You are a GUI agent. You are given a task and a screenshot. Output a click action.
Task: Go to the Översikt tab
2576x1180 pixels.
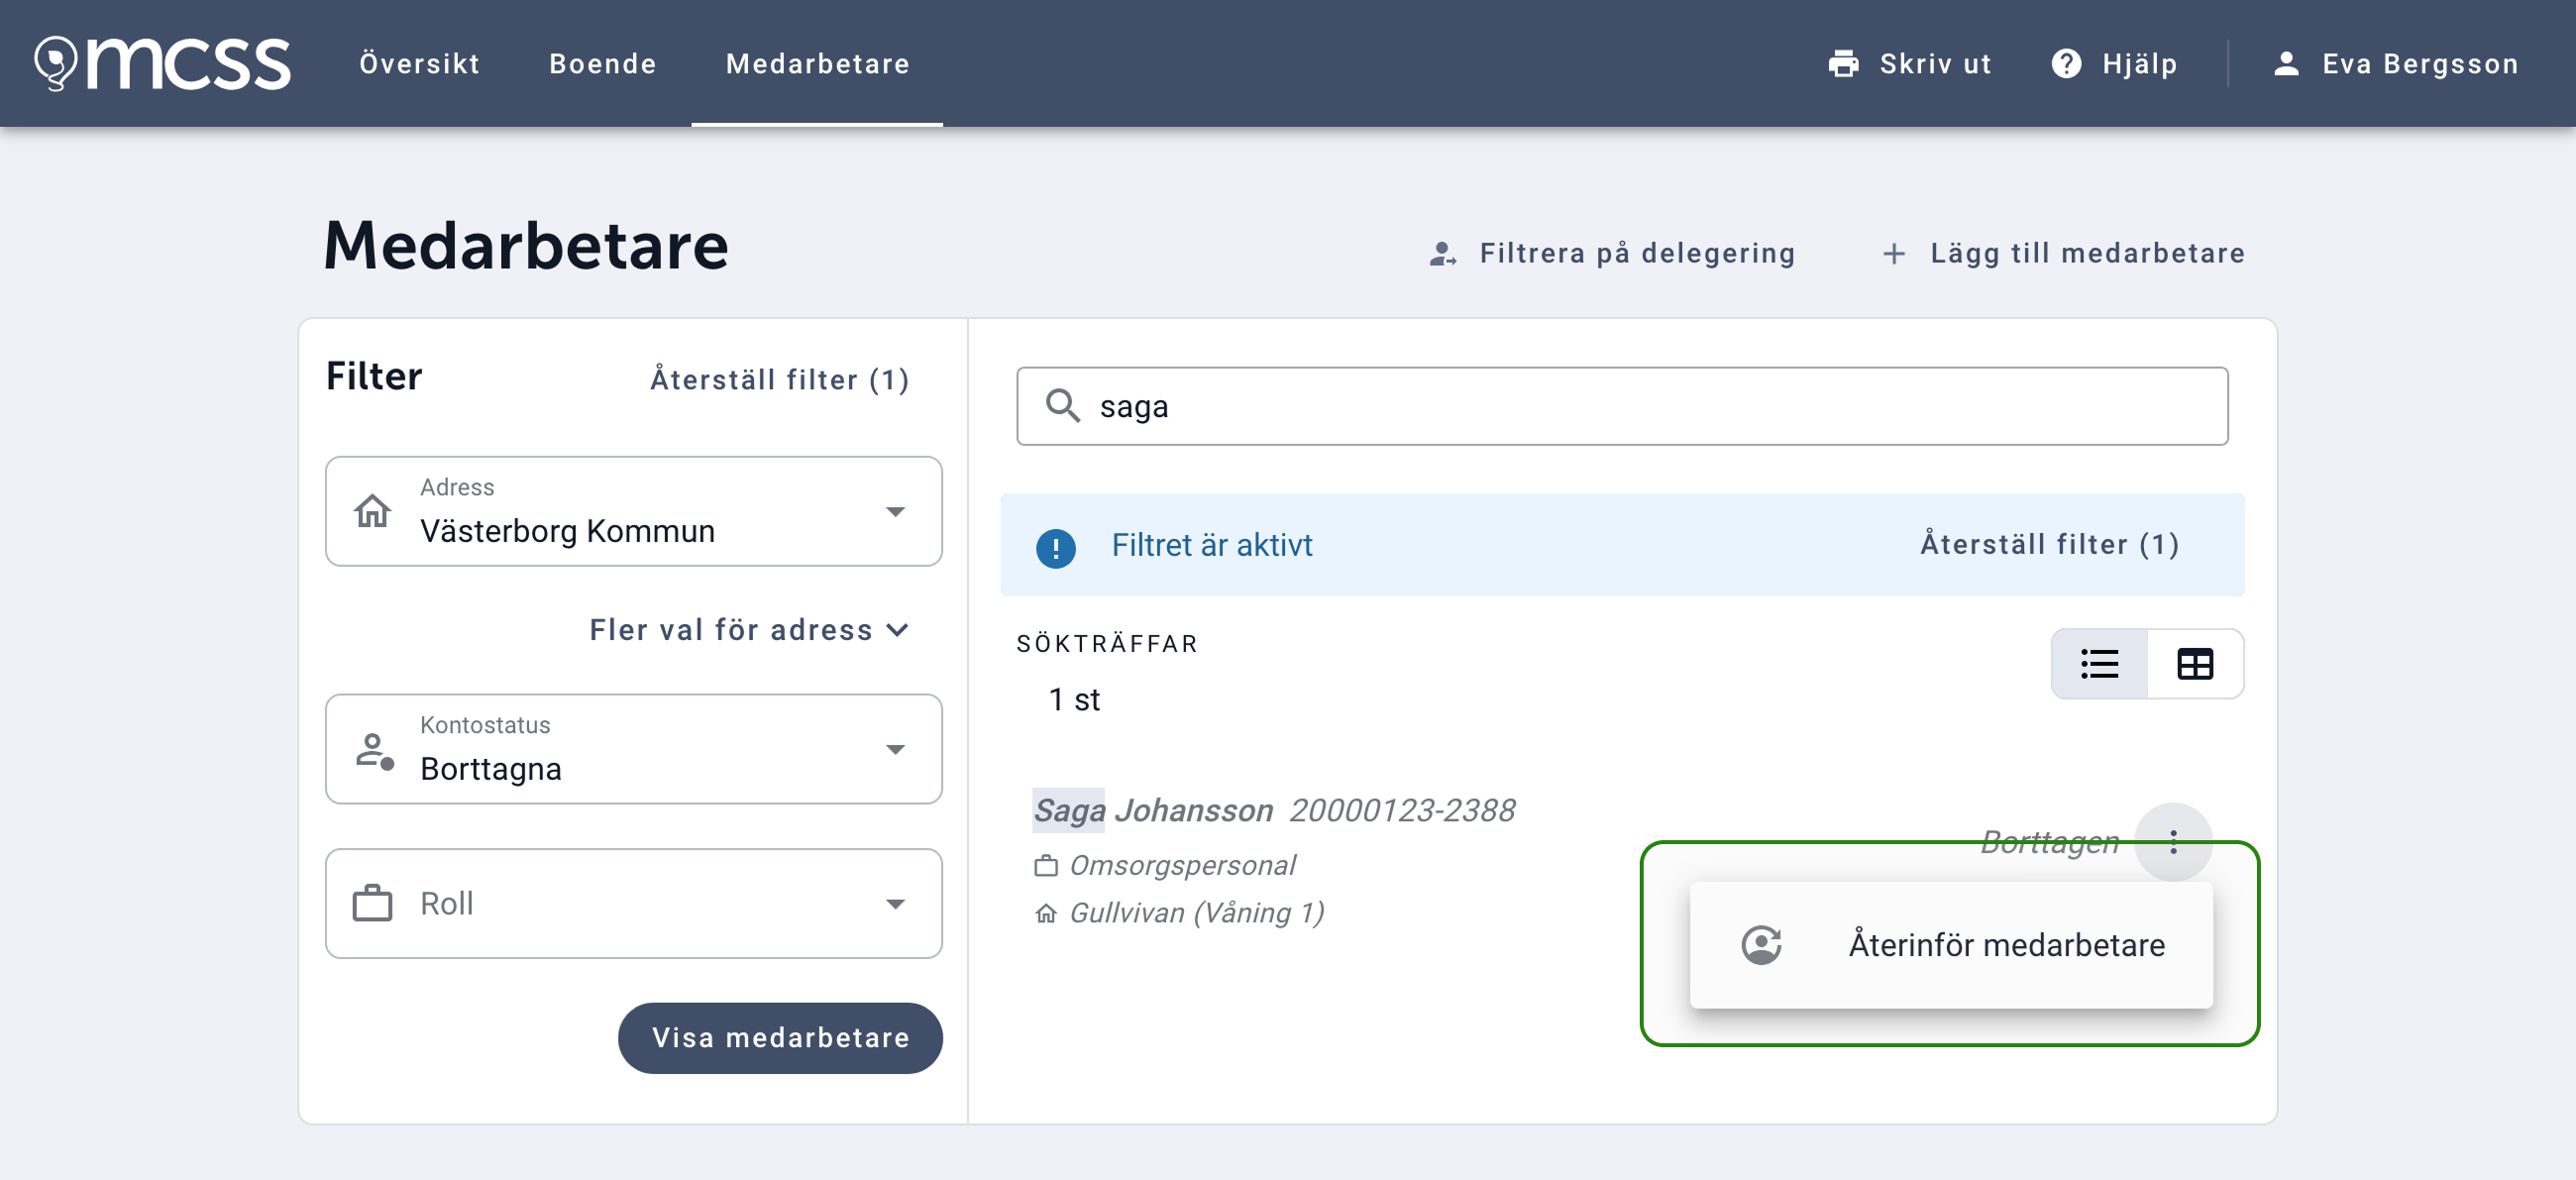pos(419,64)
